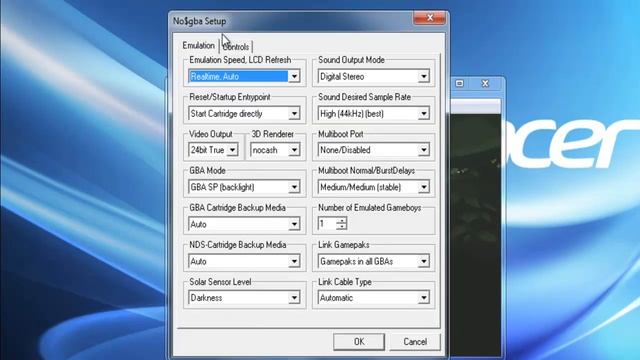Expand the Link Gamepaks dropdown
The image size is (640, 360).
(x=423, y=261)
